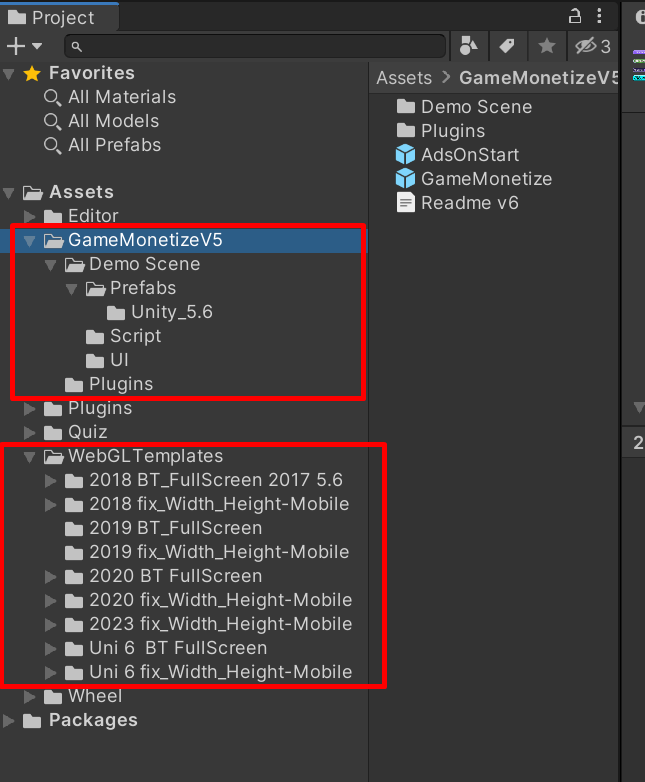Open Search by Label tag icon
The image size is (645, 782).
[x=507, y=46]
